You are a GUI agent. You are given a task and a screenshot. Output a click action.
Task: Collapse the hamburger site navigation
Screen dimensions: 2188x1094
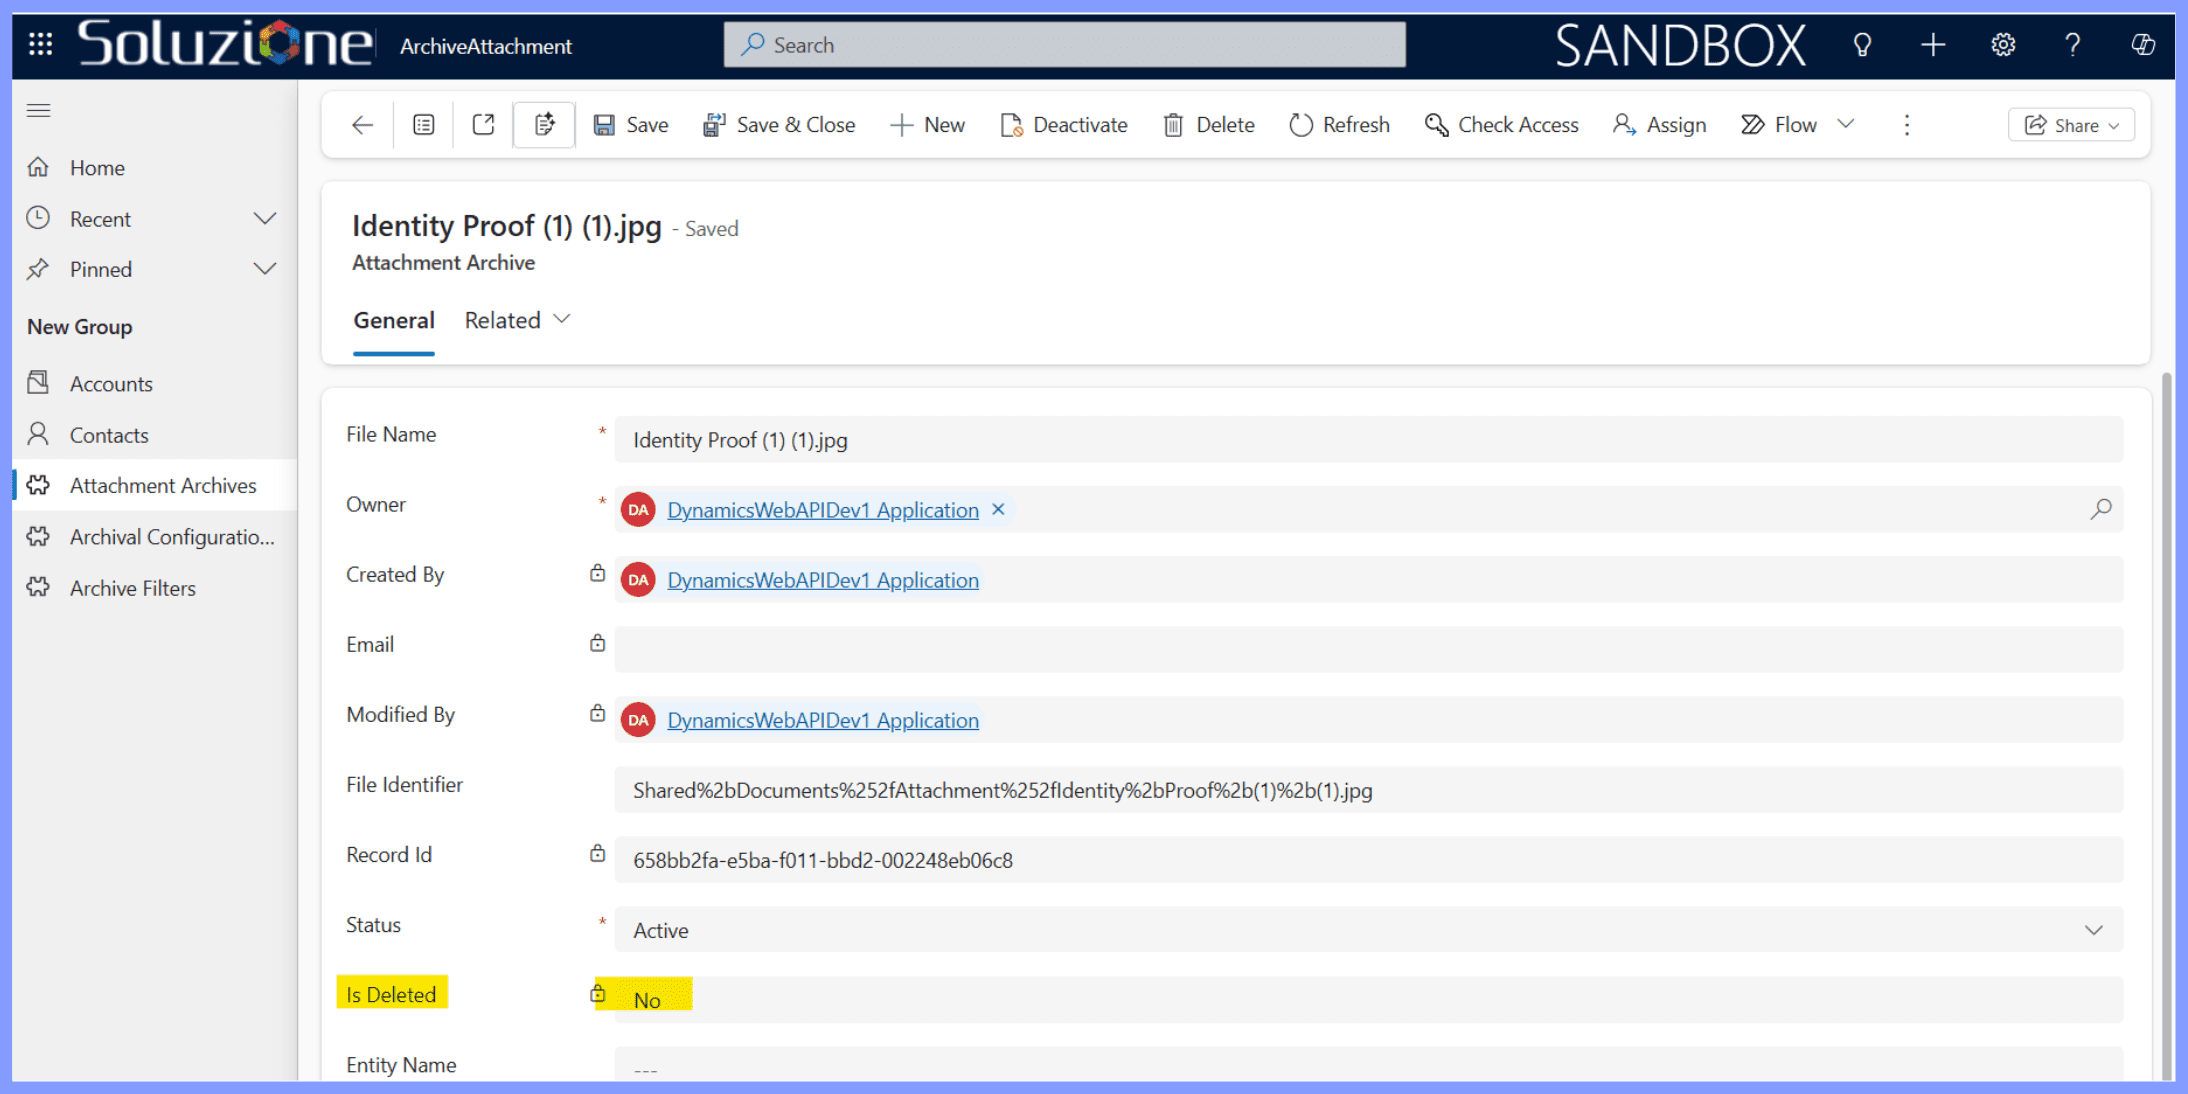coord(39,110)
